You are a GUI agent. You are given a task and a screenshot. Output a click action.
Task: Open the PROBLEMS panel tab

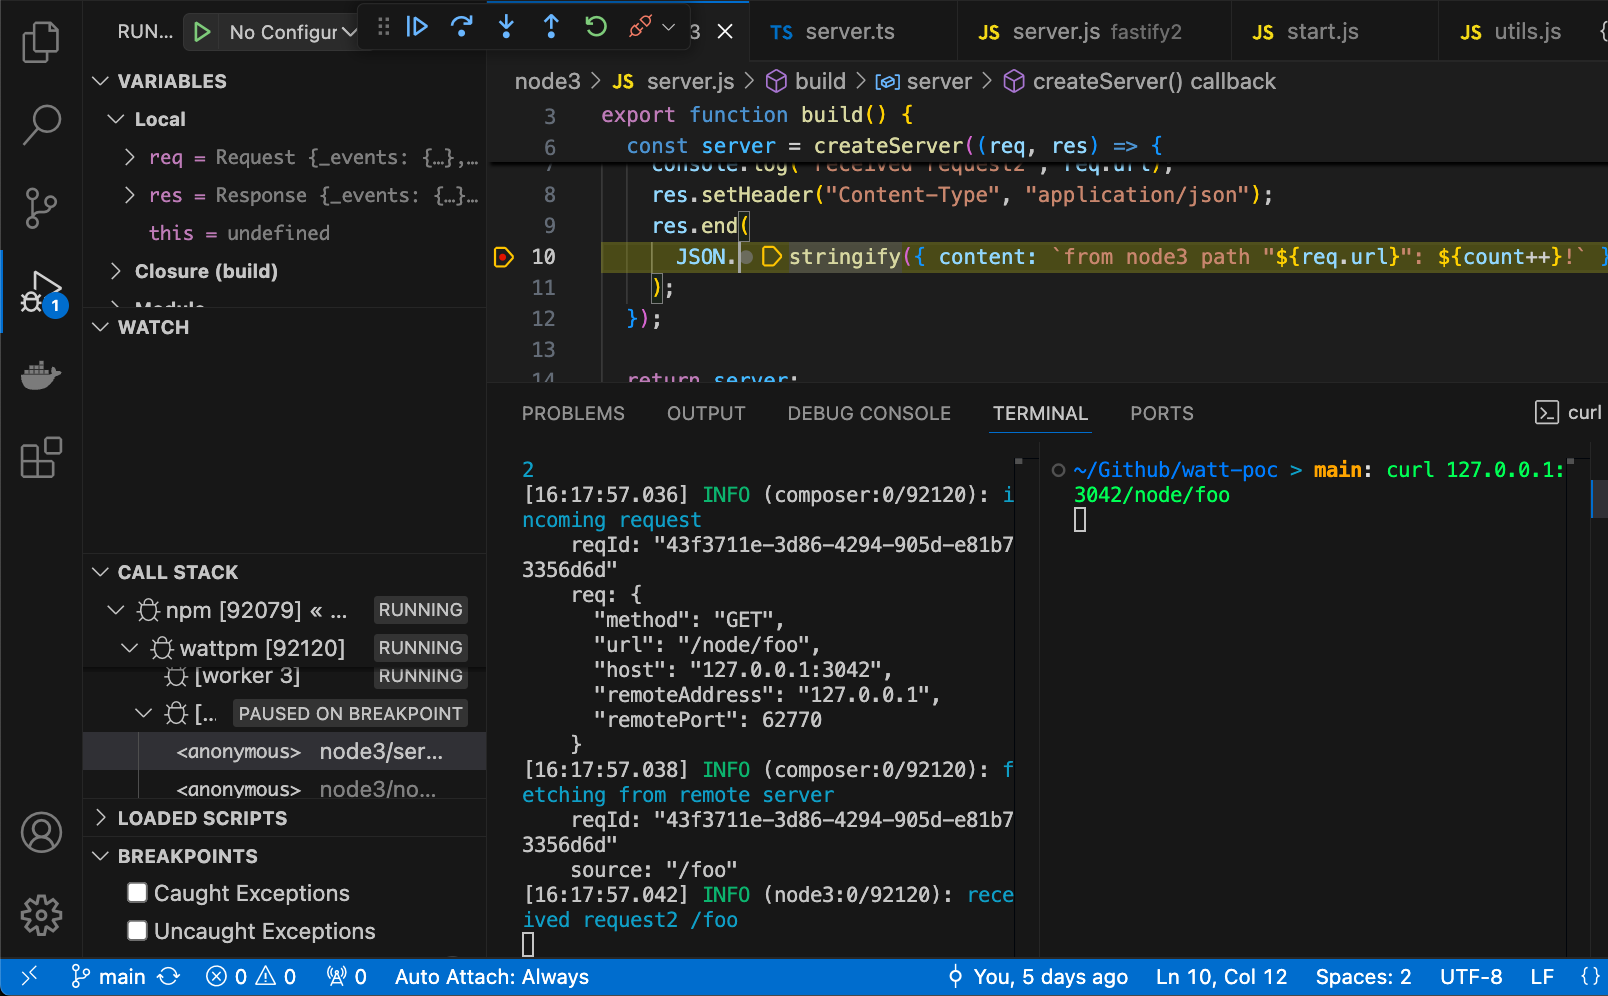[573, 413]
